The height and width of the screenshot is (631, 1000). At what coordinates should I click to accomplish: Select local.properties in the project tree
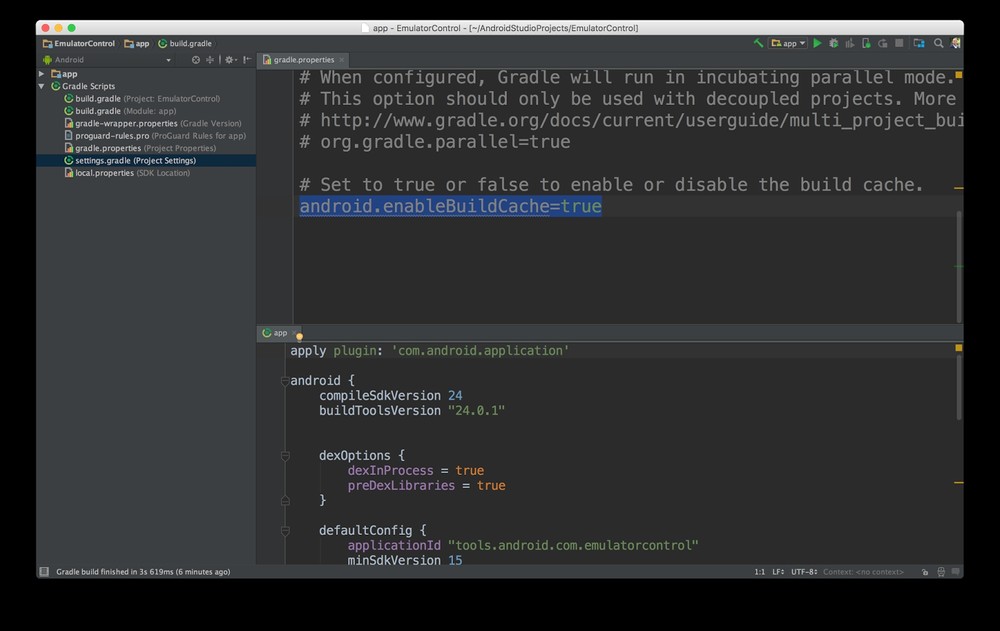coord(104,173)
